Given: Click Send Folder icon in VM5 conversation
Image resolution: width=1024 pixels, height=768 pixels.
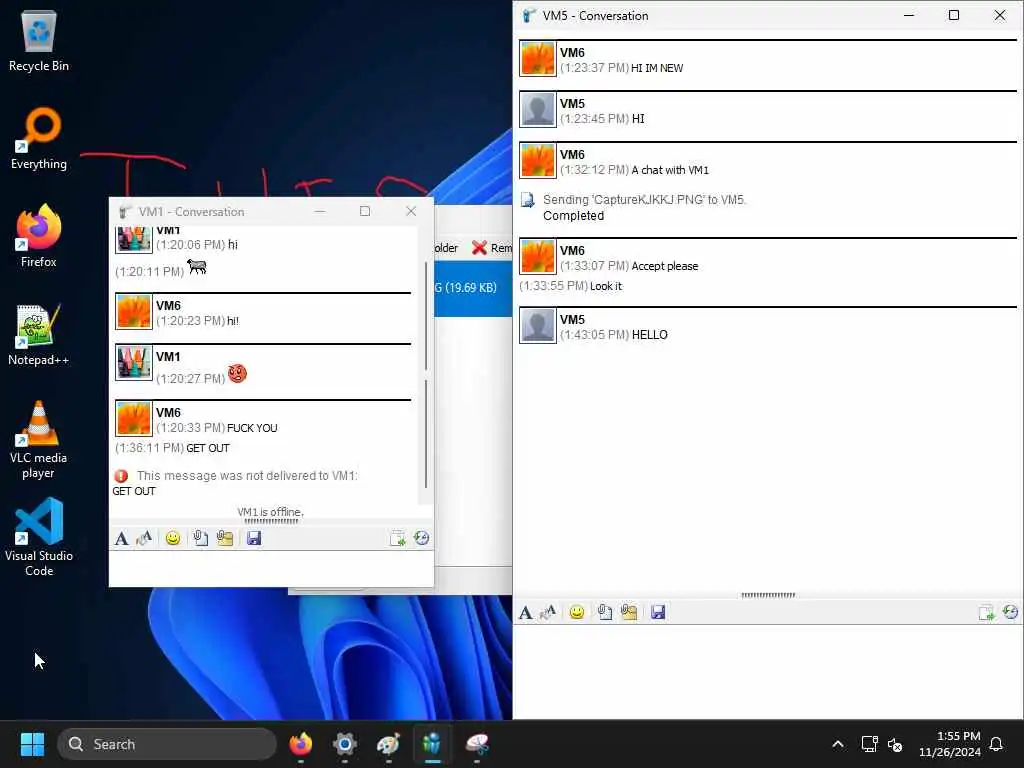Looking at the screenshot, I should pos(629,613).
